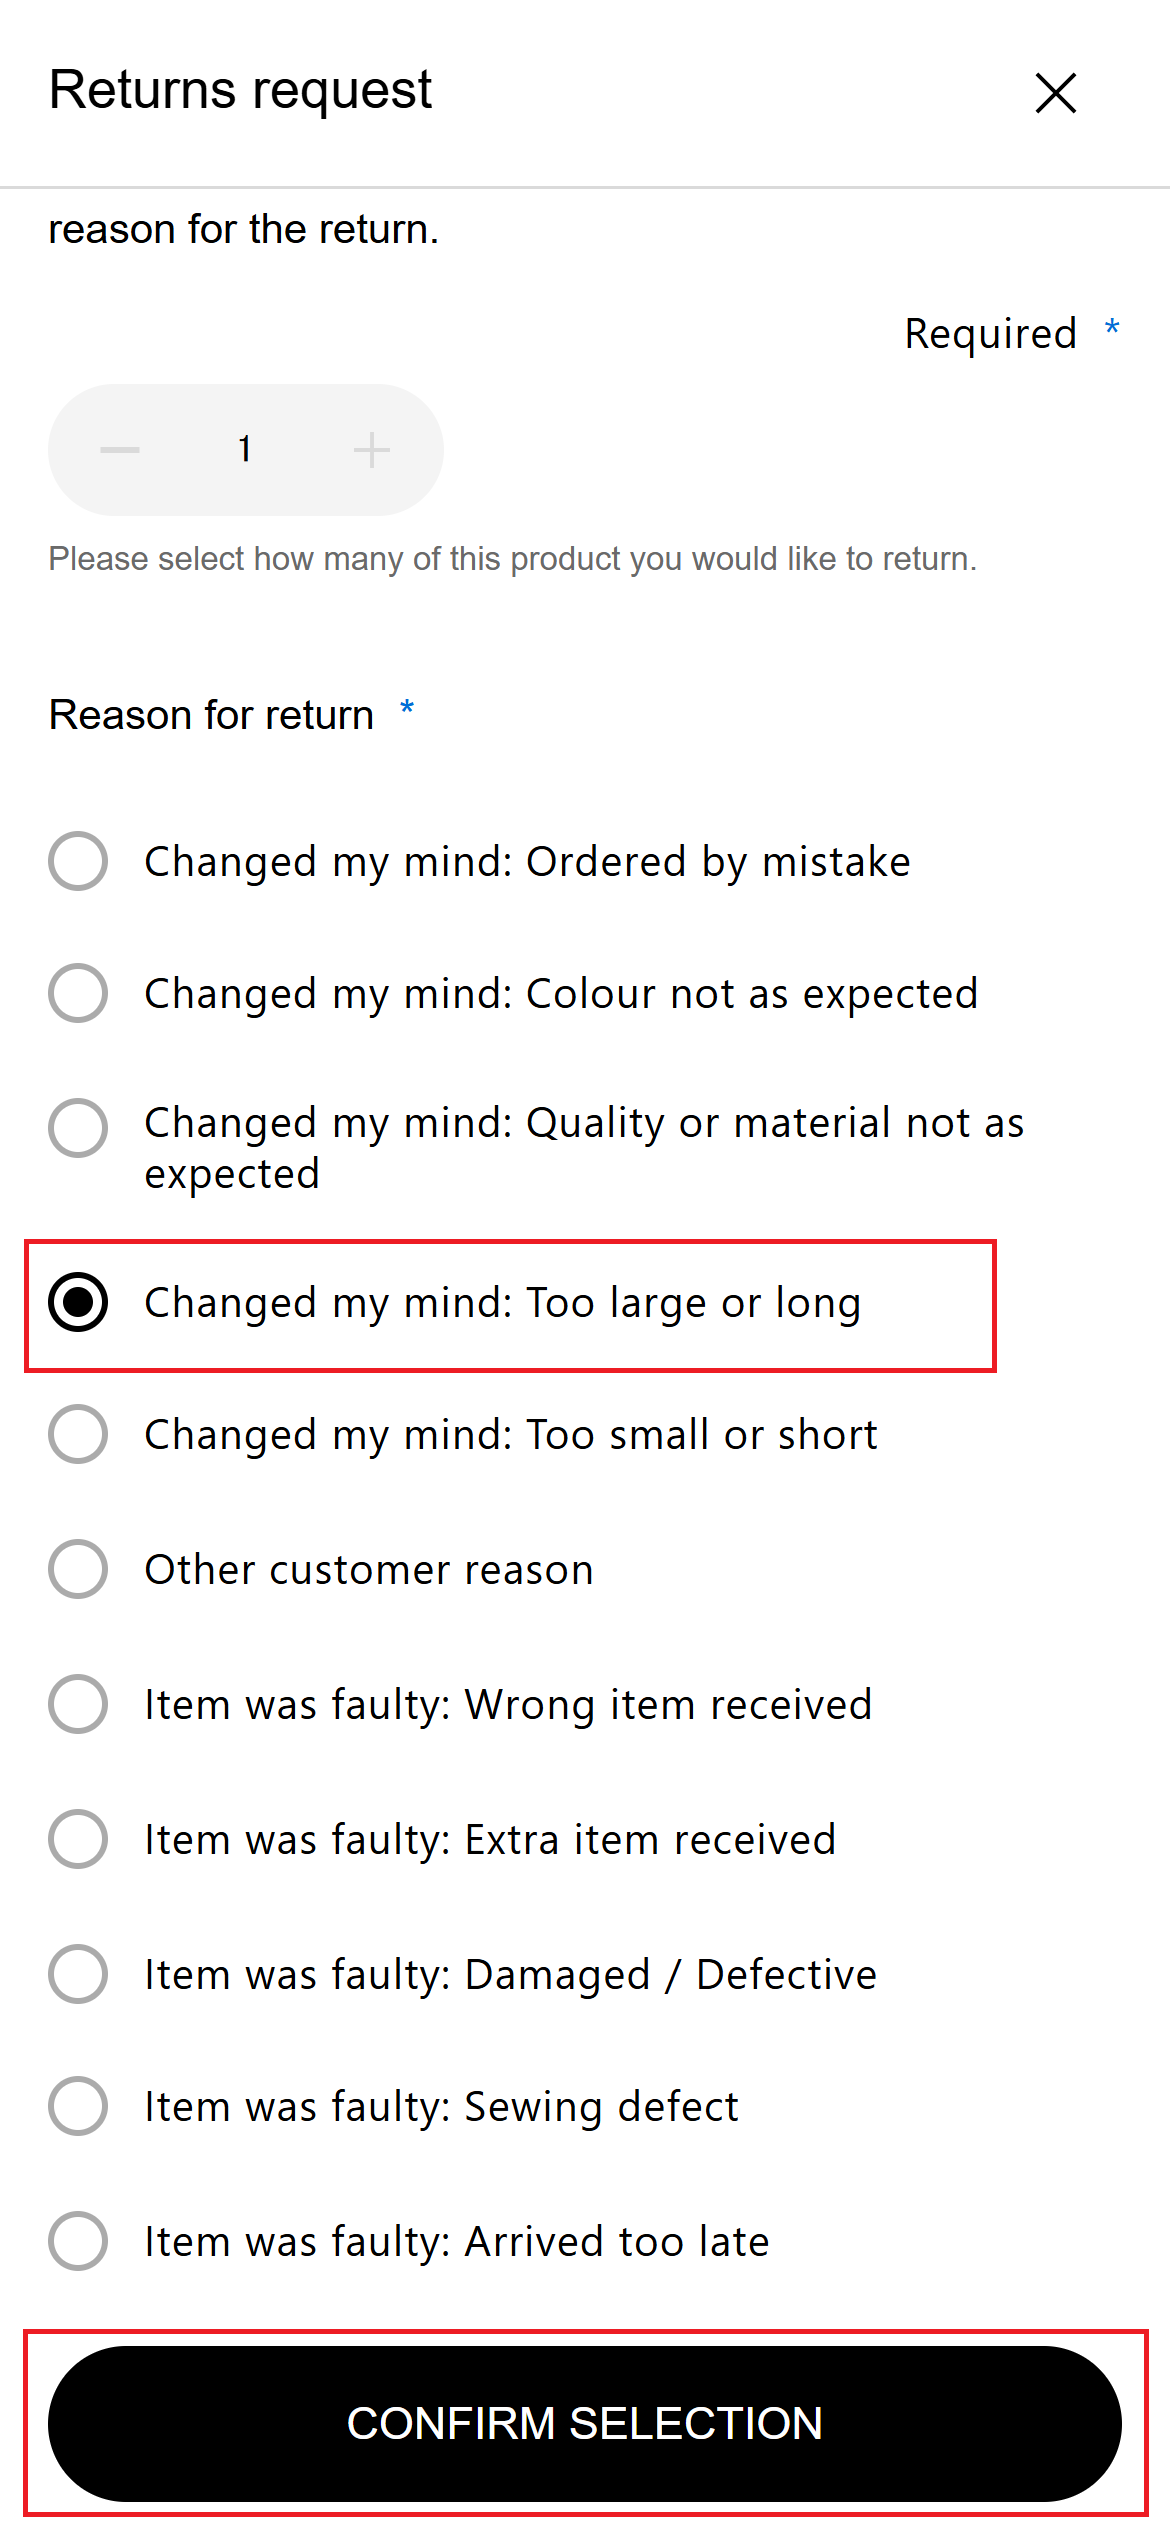Image resolution: width=1170 pixels, height=2531 pixels.
Task: Select 'Other customer reason' option
Action: coord(78,1569)
